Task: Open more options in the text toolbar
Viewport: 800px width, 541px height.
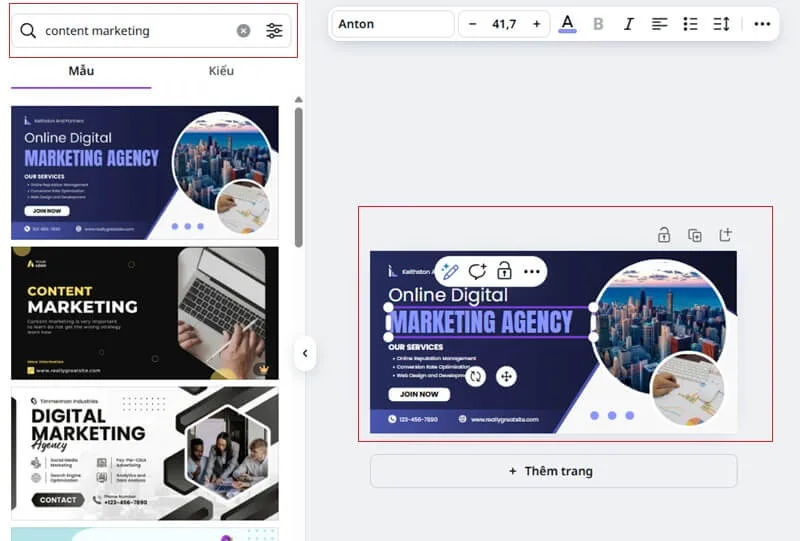Action: pyautogui.click(x=762, y=24)
